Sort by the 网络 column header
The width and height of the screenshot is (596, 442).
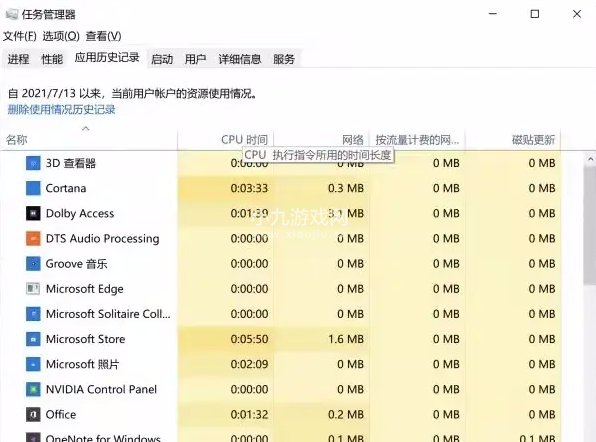coord(321,140)
